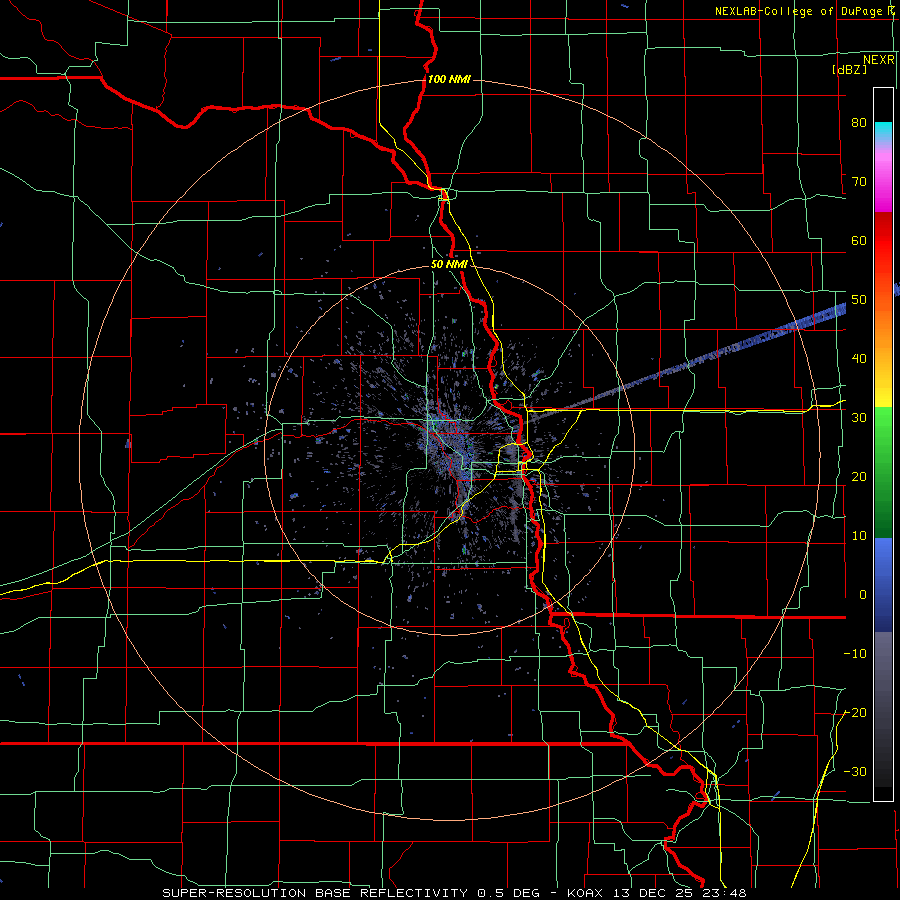Click the NEXR label above the scale
Screen dimensions: 900x900
click(879, 60)
